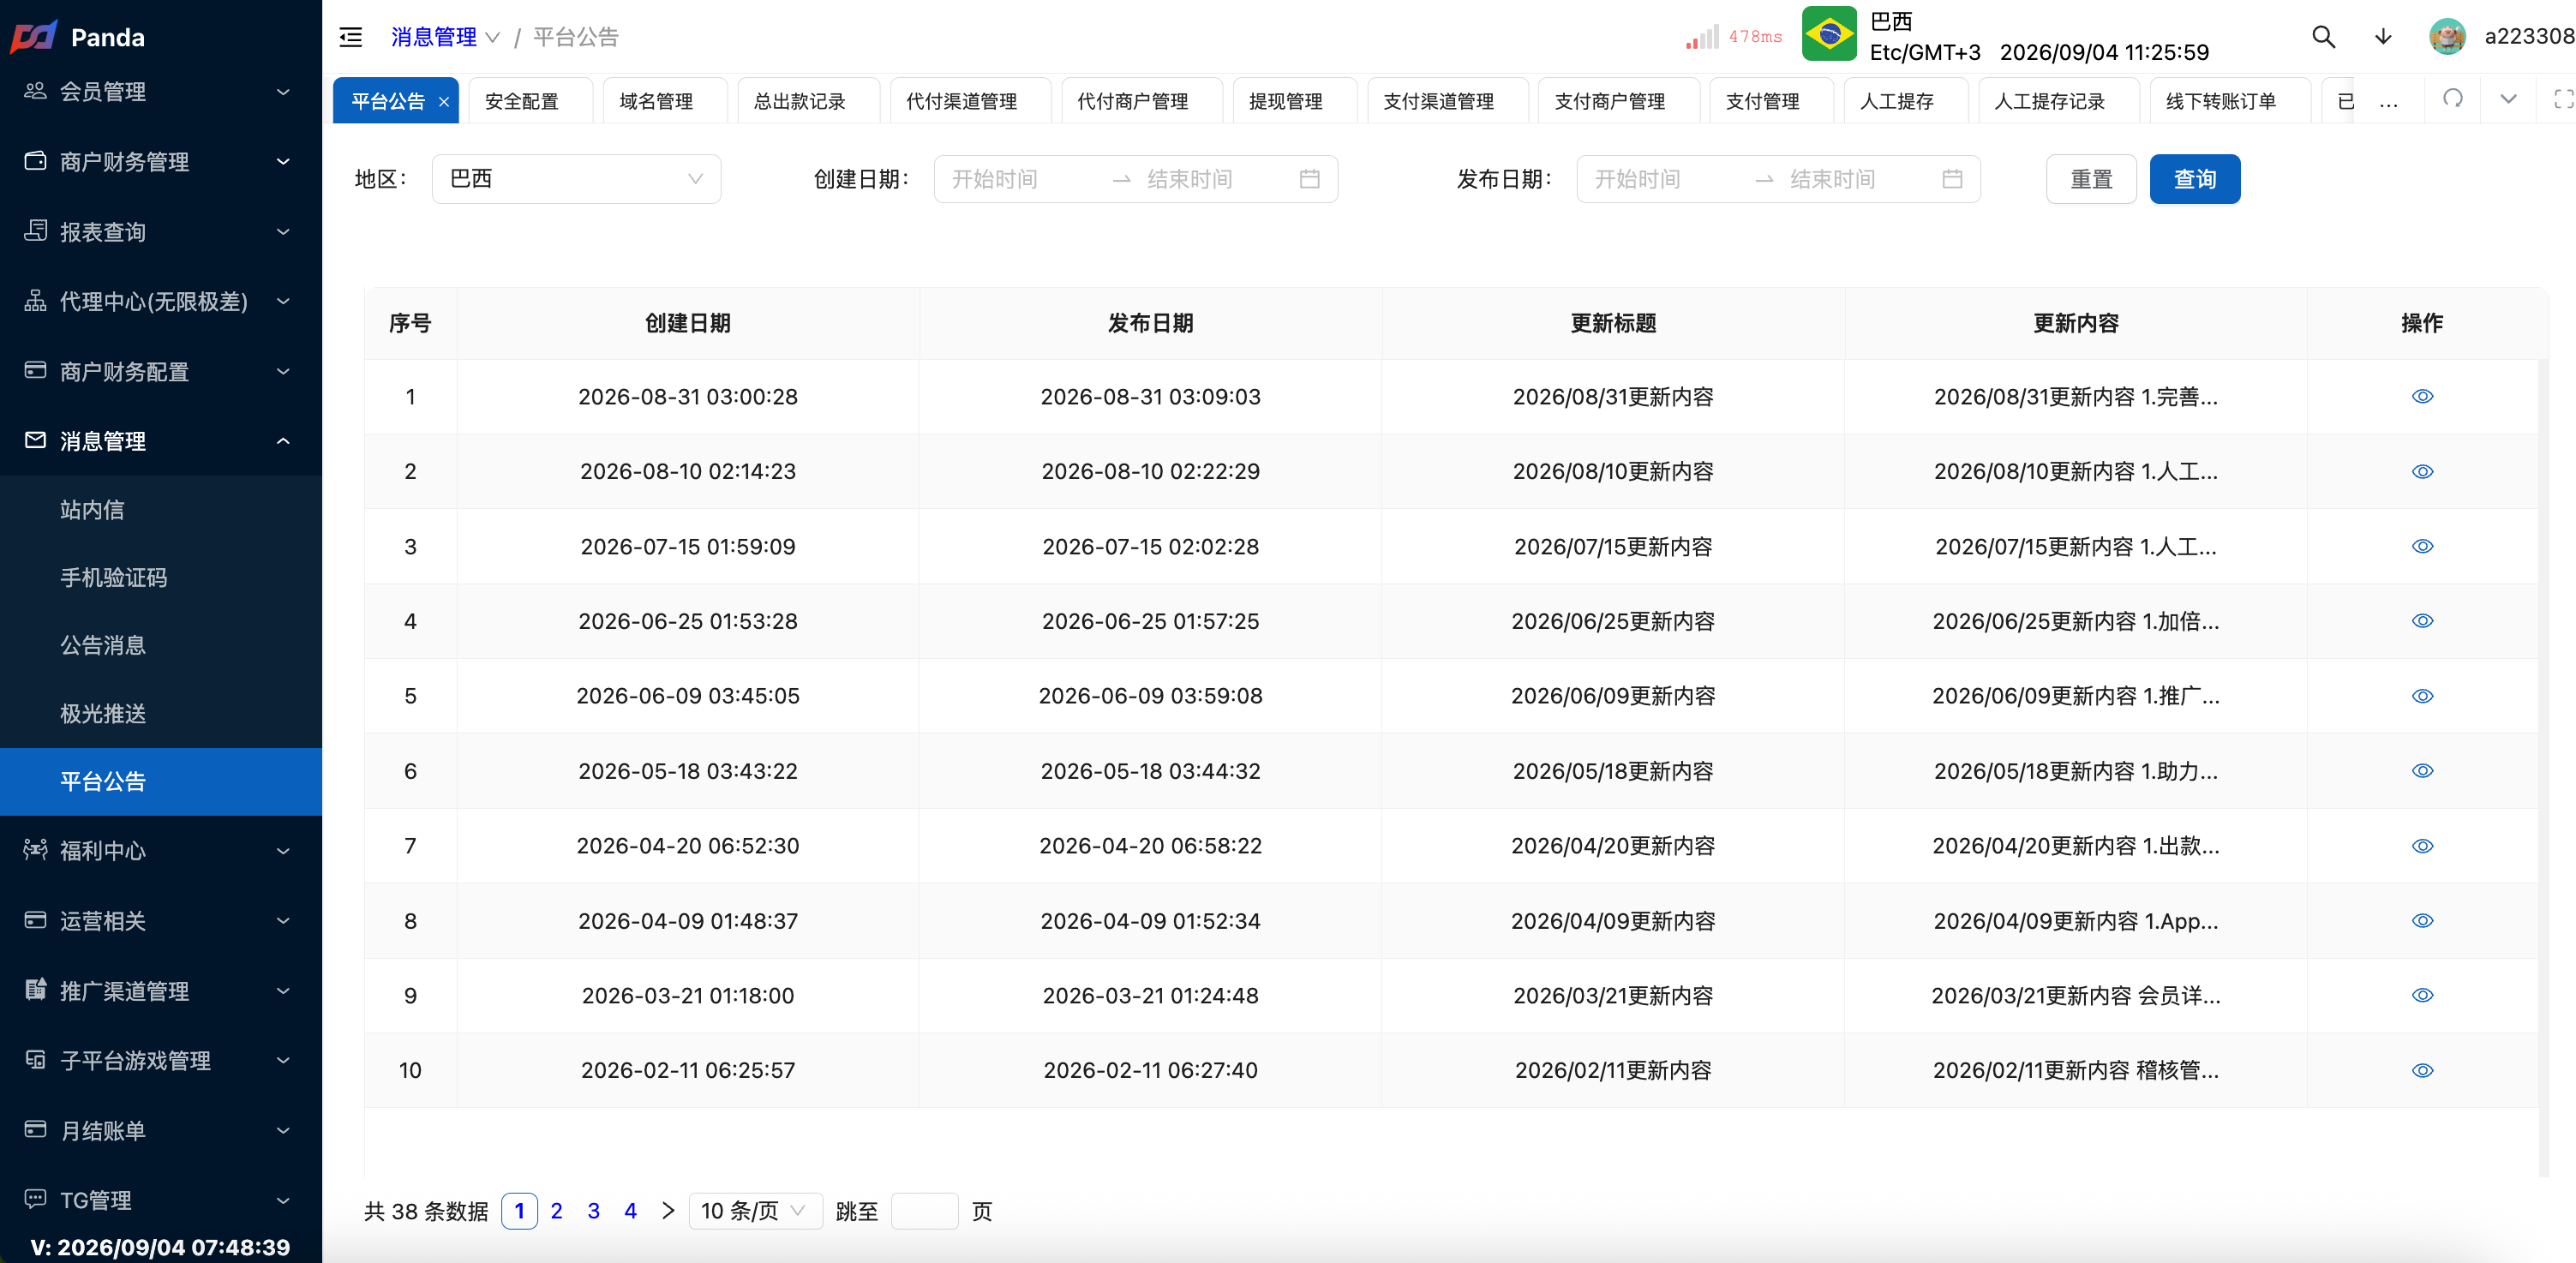Click the 重置 reset button

2091,179
